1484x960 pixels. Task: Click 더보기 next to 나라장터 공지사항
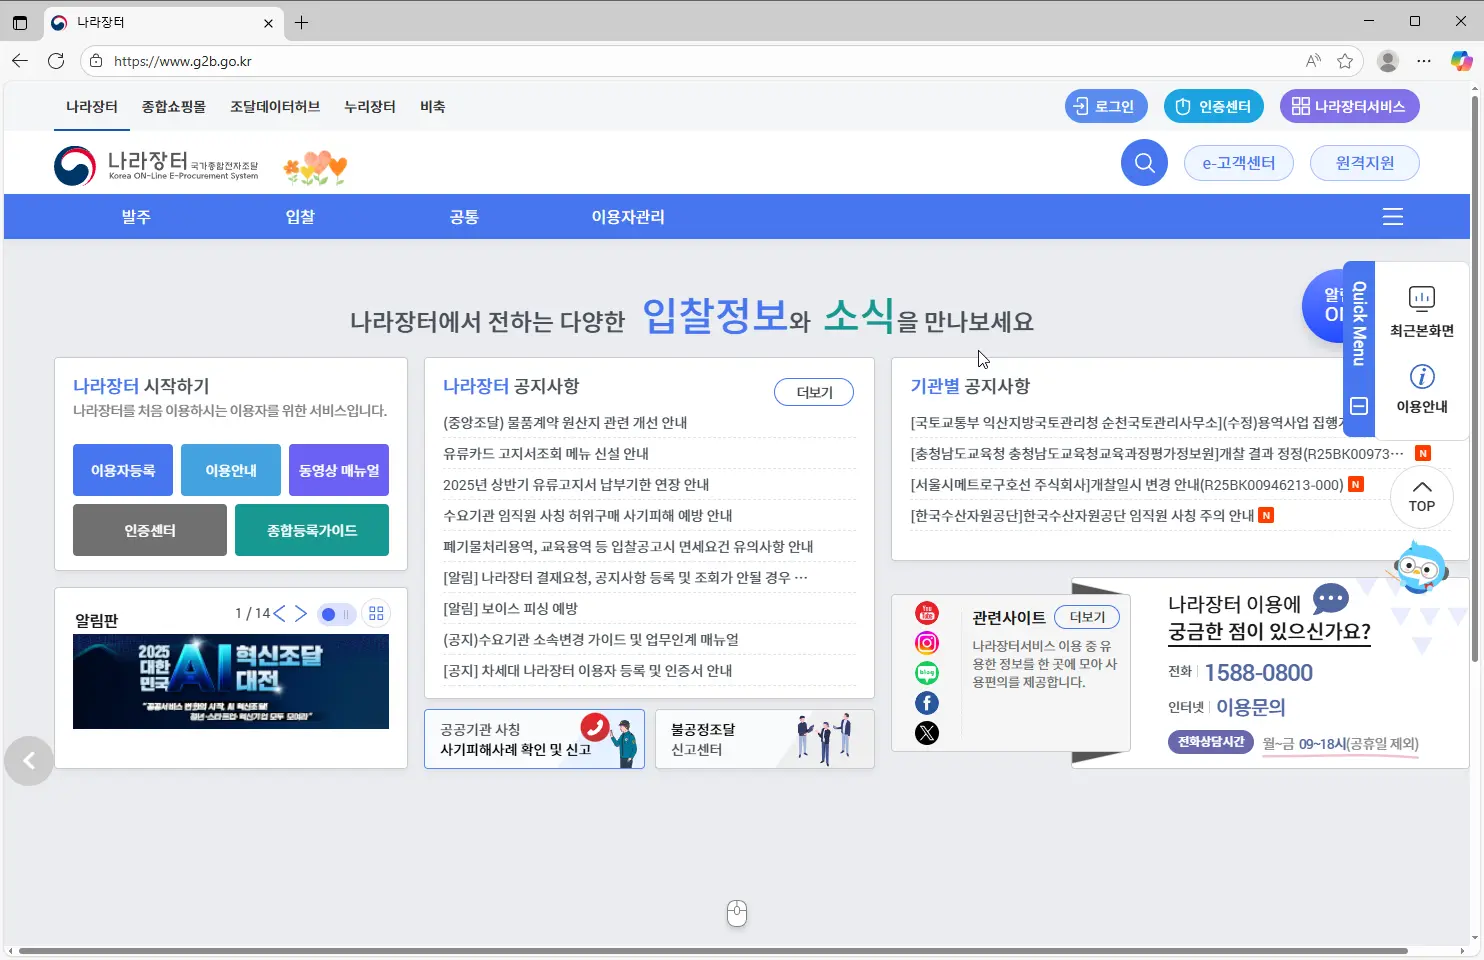click(x=814, y=393)
